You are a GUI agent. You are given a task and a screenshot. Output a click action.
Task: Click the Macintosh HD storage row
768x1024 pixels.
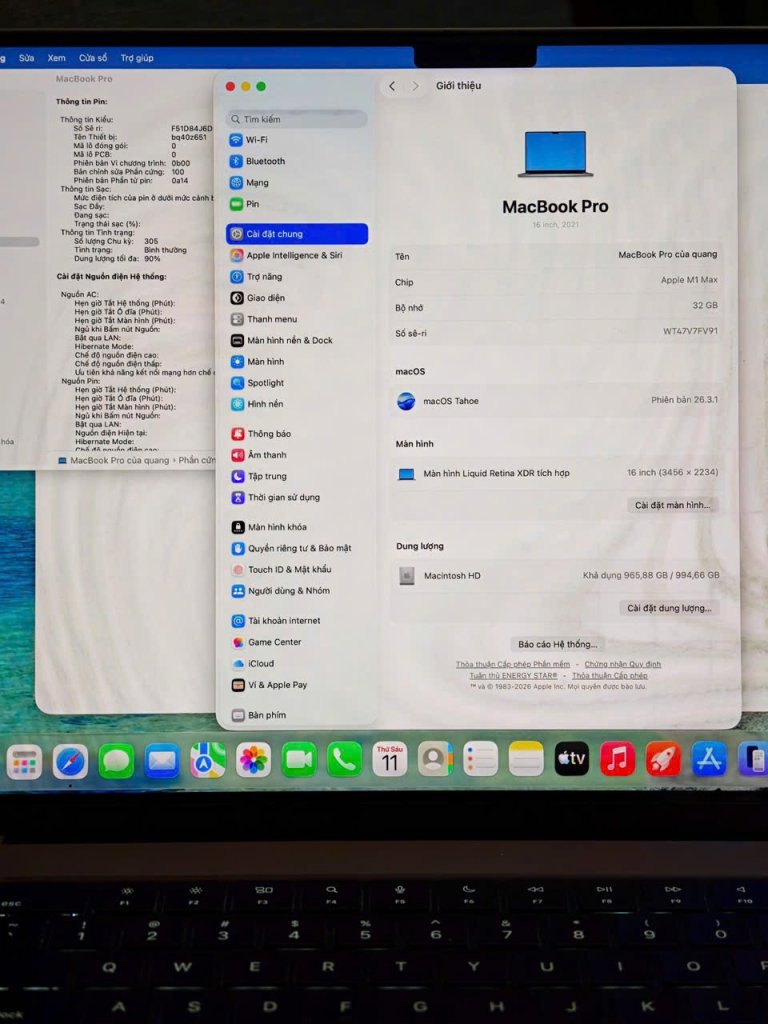pos(558,576)
